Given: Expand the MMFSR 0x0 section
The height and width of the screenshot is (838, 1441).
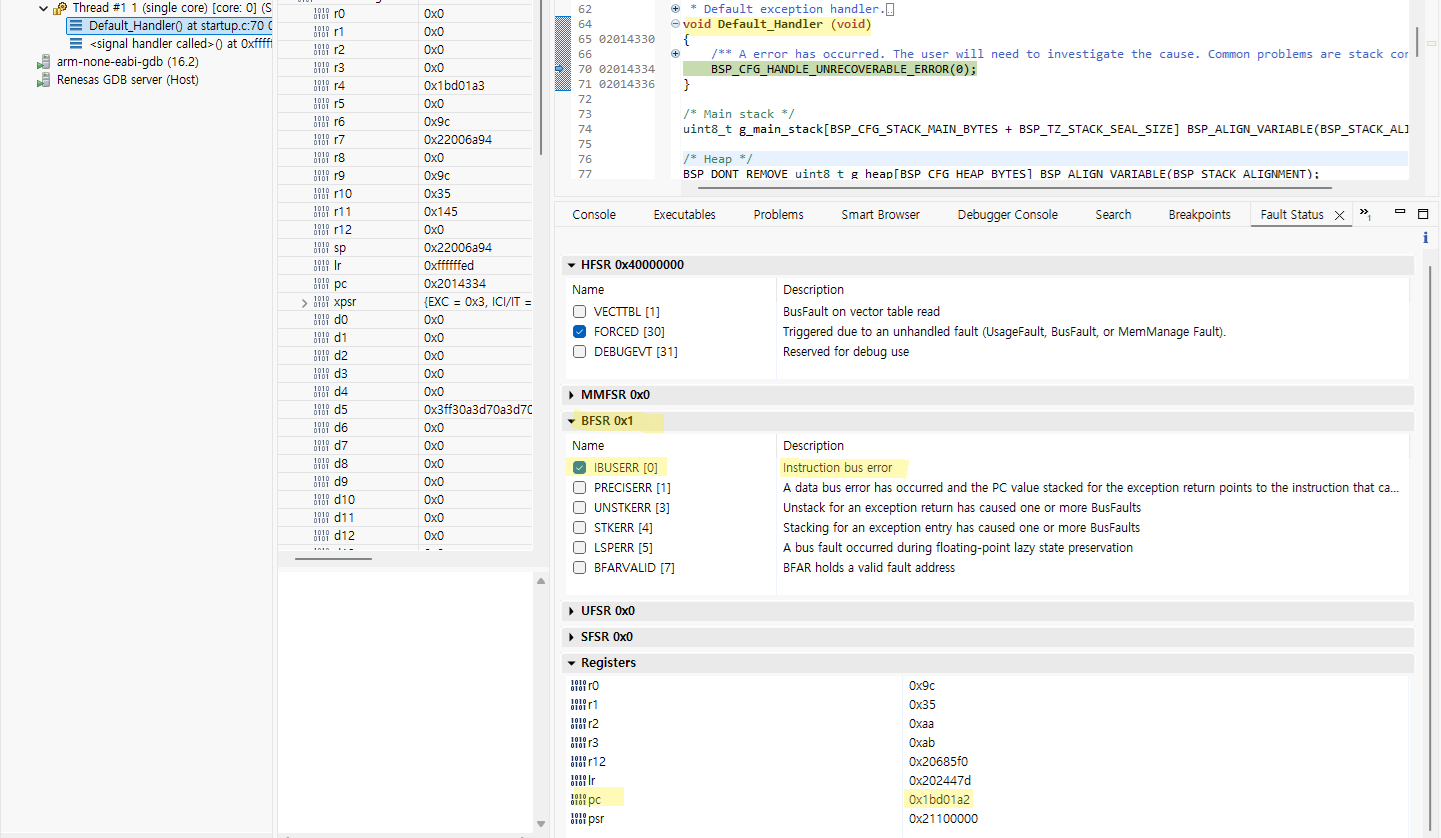Looking at the screenshot, I should coord(572,395).
